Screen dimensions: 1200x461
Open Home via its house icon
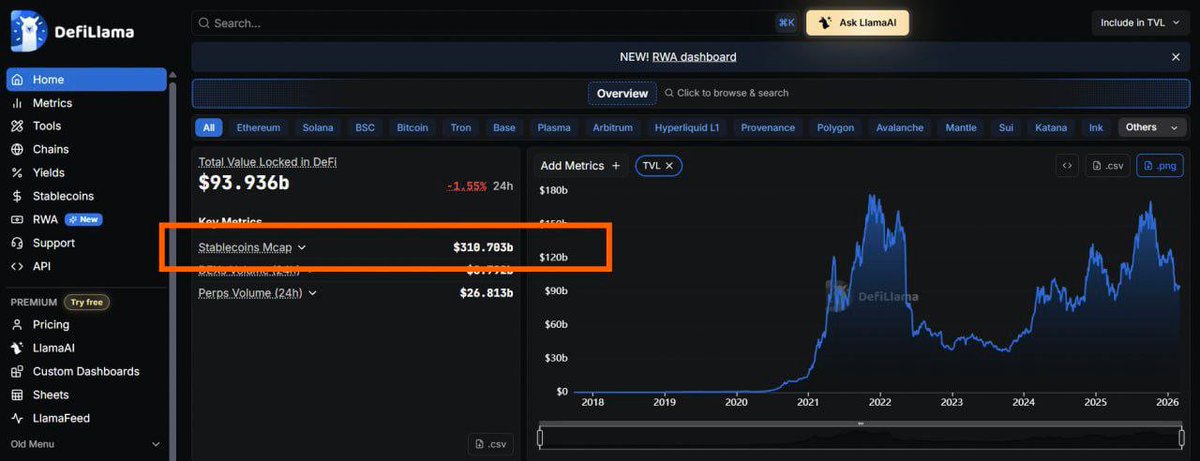point(17,80)
